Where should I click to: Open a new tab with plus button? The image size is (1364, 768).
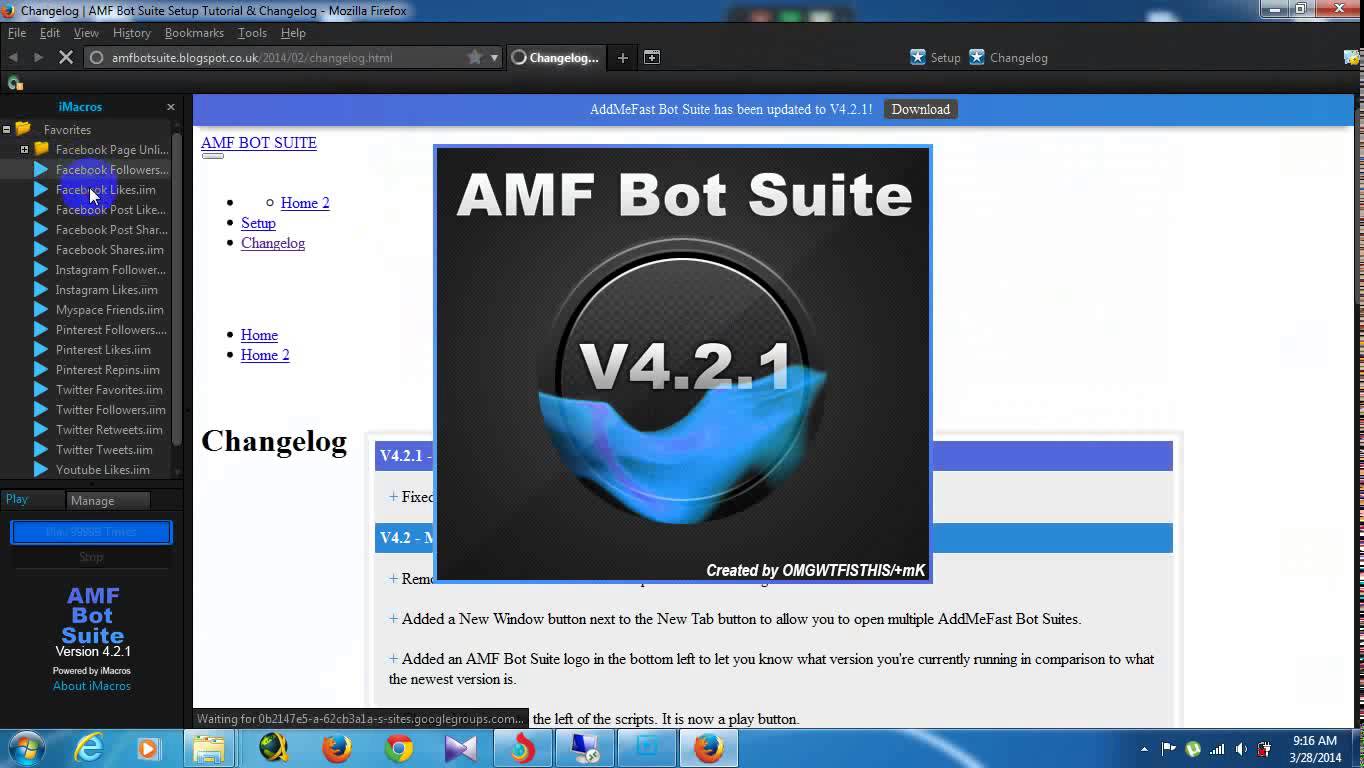click(x=622, y=58)
